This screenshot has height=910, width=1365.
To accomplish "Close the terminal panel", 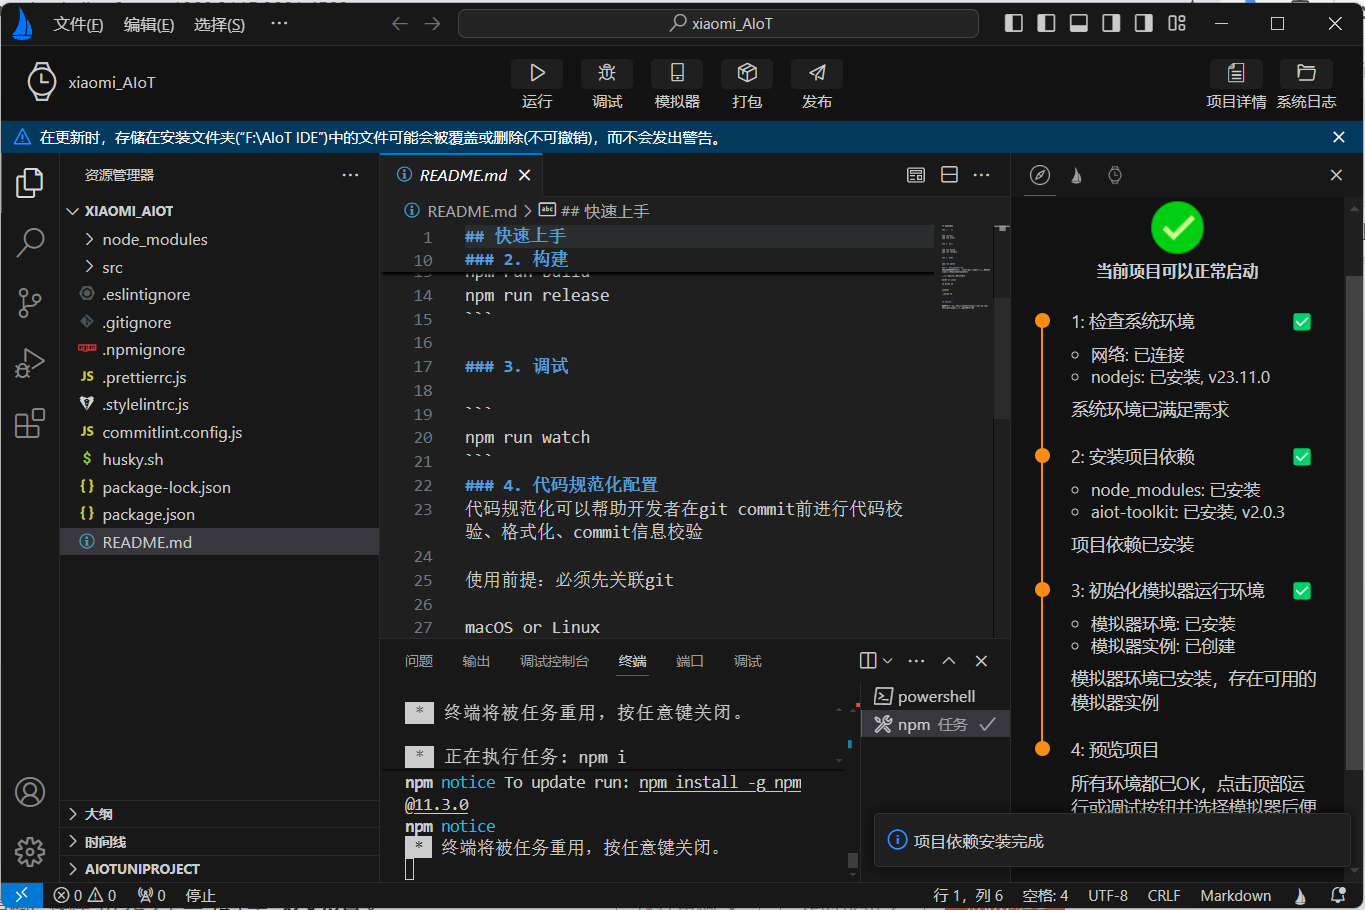I will [981, 661].
